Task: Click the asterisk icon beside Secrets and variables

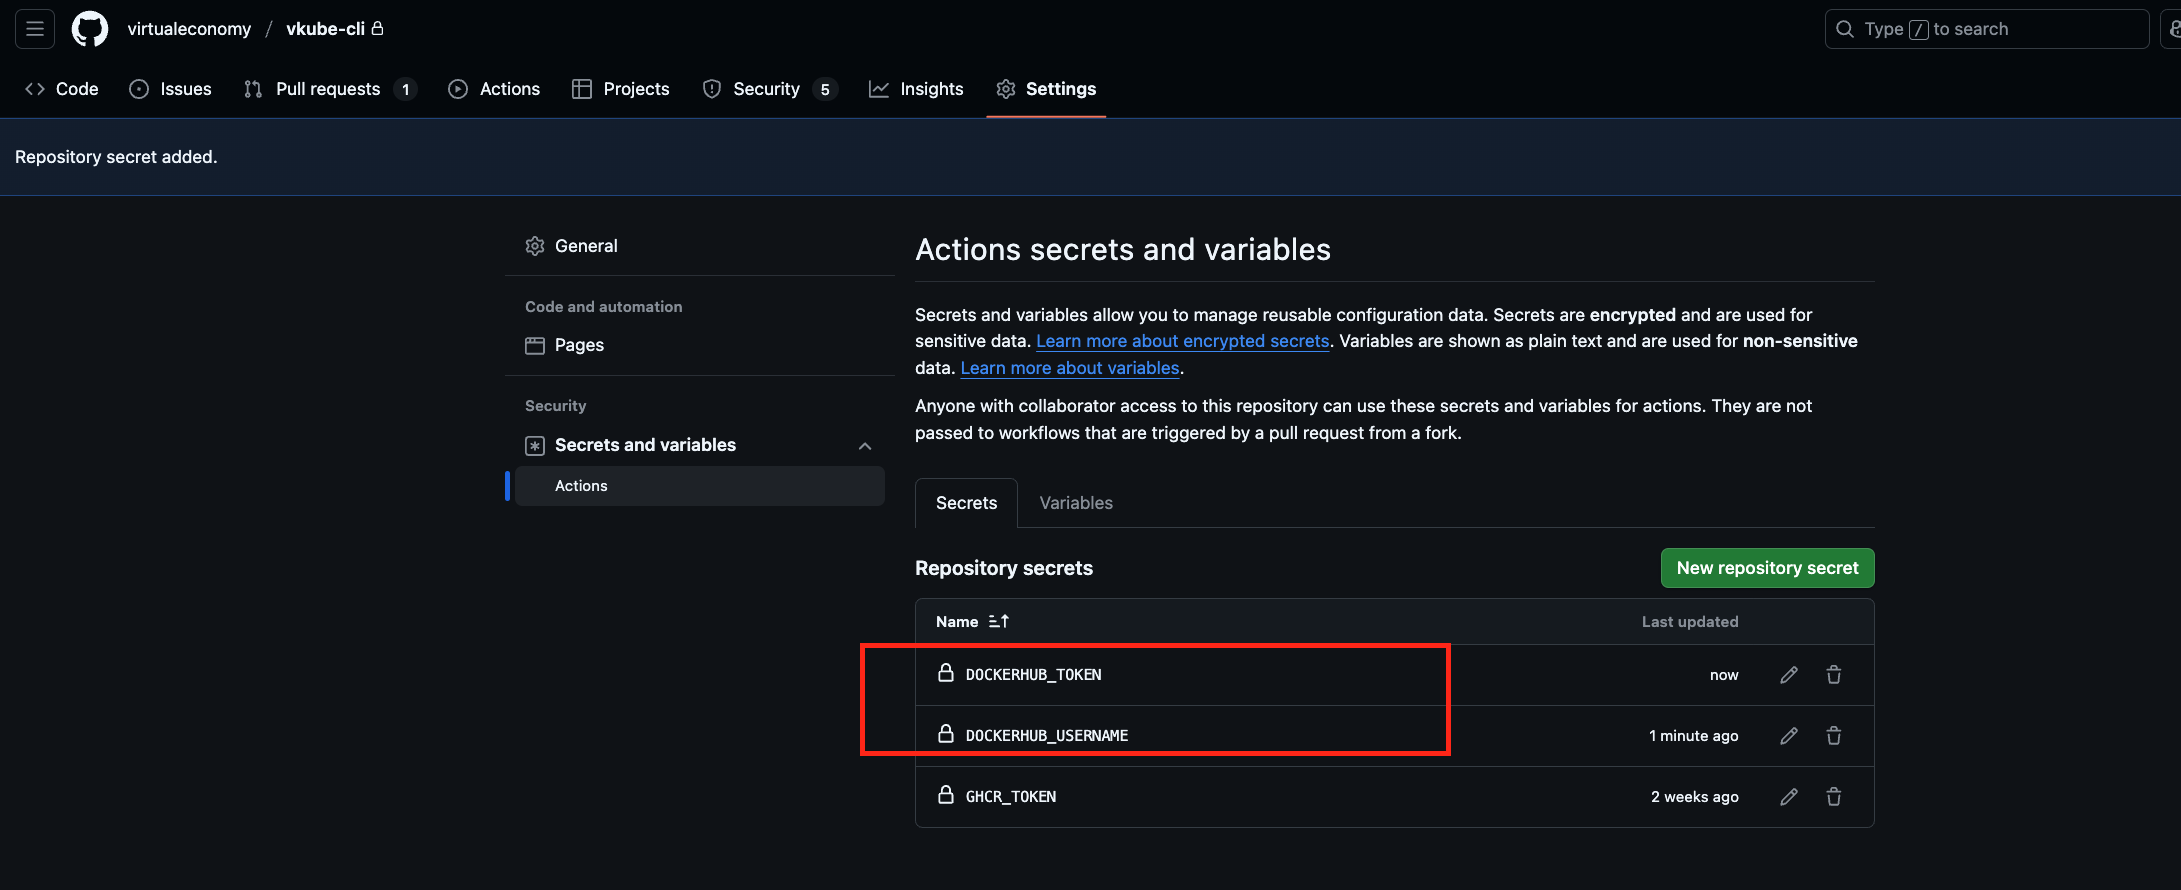Action: click(x=535, y=445)
